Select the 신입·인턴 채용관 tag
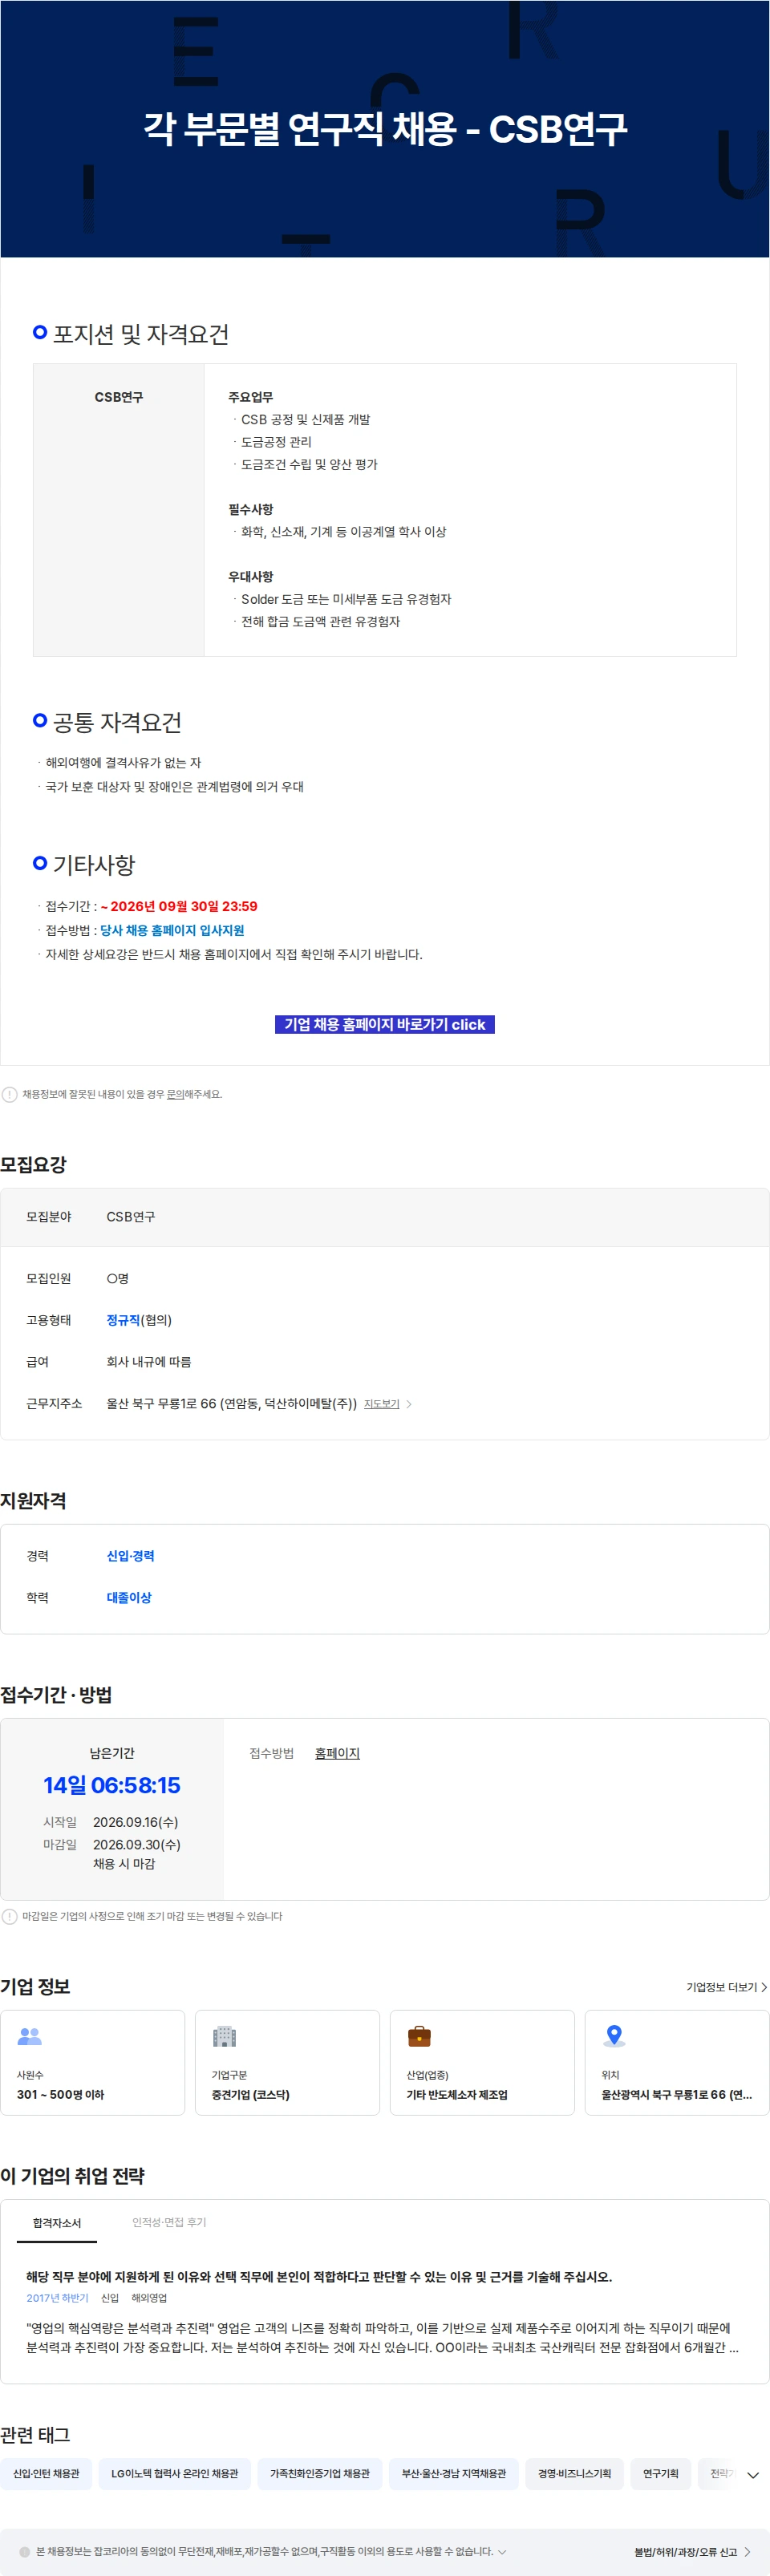Viewport: 770px width, 2576px height. [x=46, y=2473]
